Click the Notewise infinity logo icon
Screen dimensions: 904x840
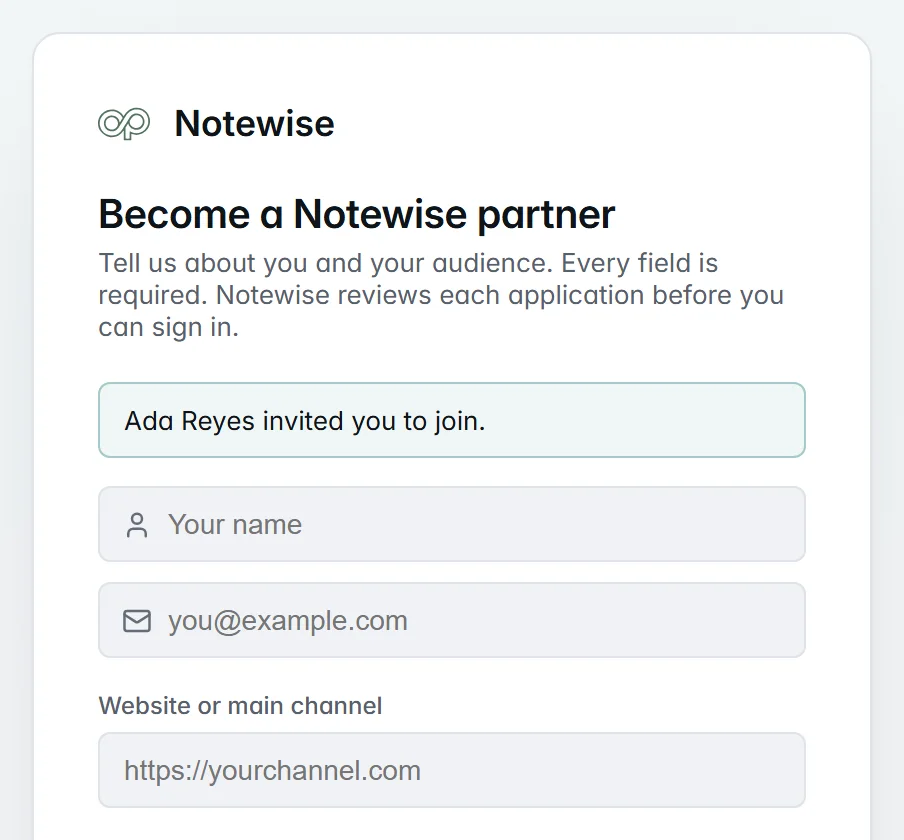(124, 123)
